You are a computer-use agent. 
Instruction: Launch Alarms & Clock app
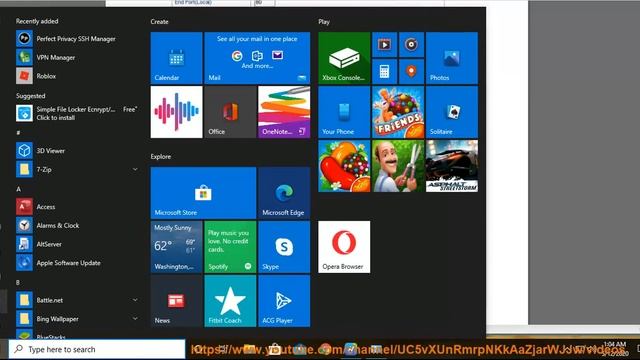point(76,226)
